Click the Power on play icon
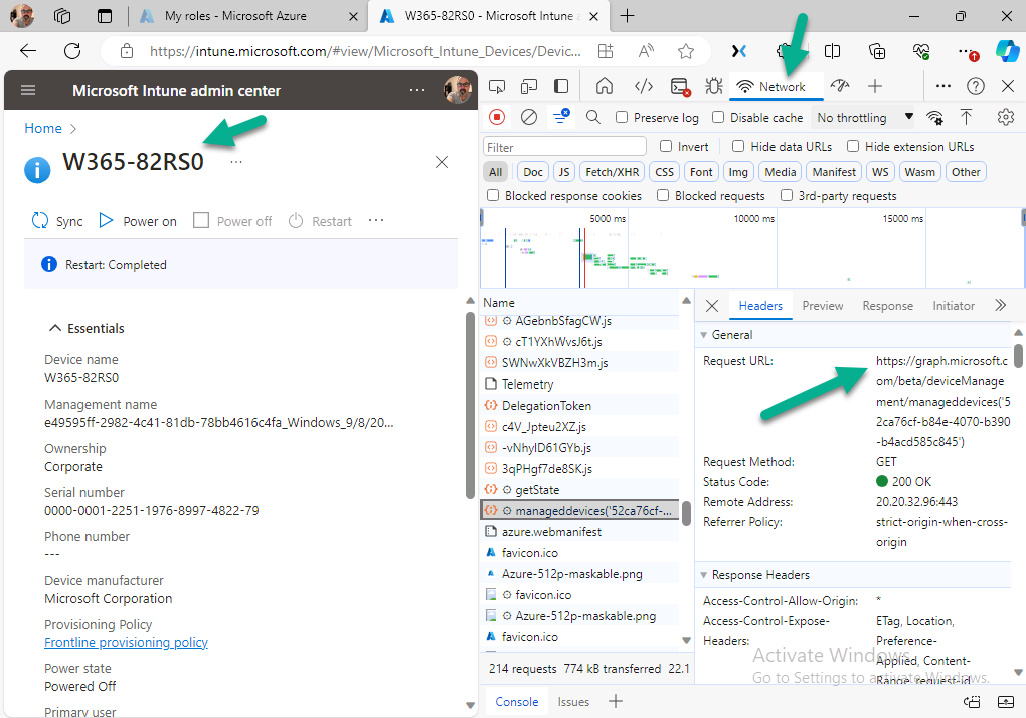 106,221
